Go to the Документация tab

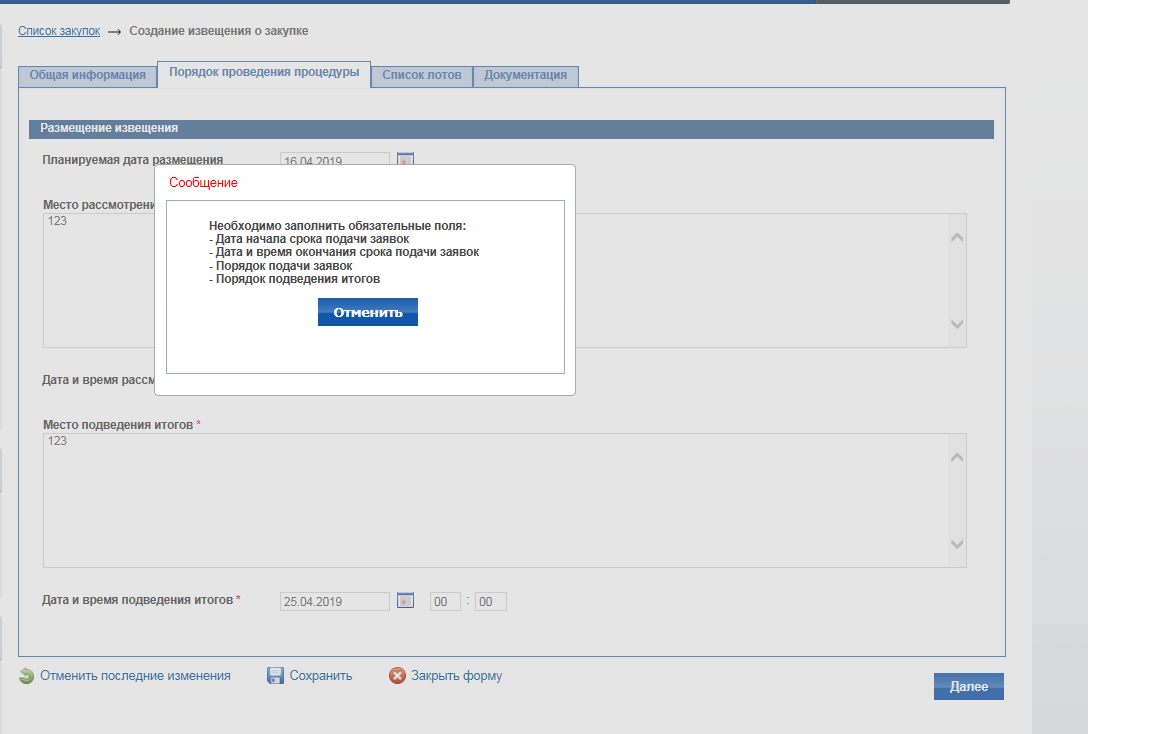525,75
